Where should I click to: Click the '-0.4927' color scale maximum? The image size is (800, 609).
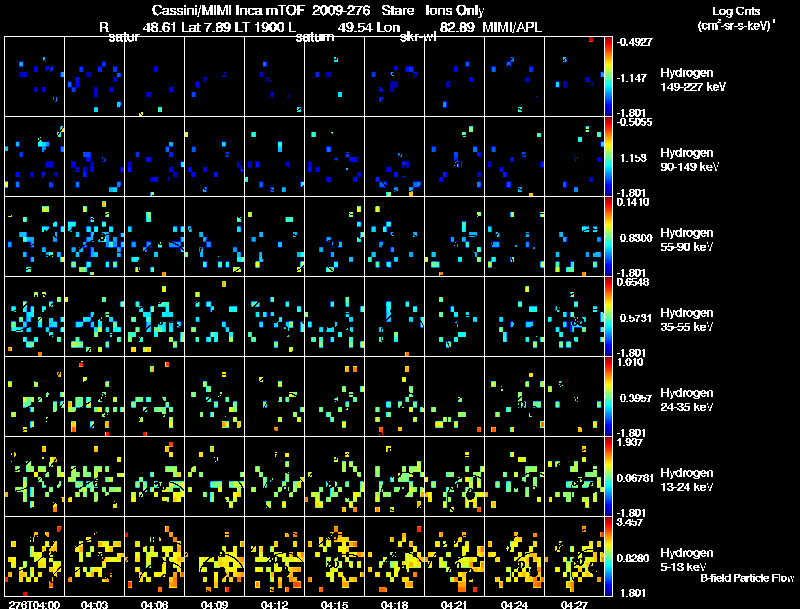[x=634, y=42]
